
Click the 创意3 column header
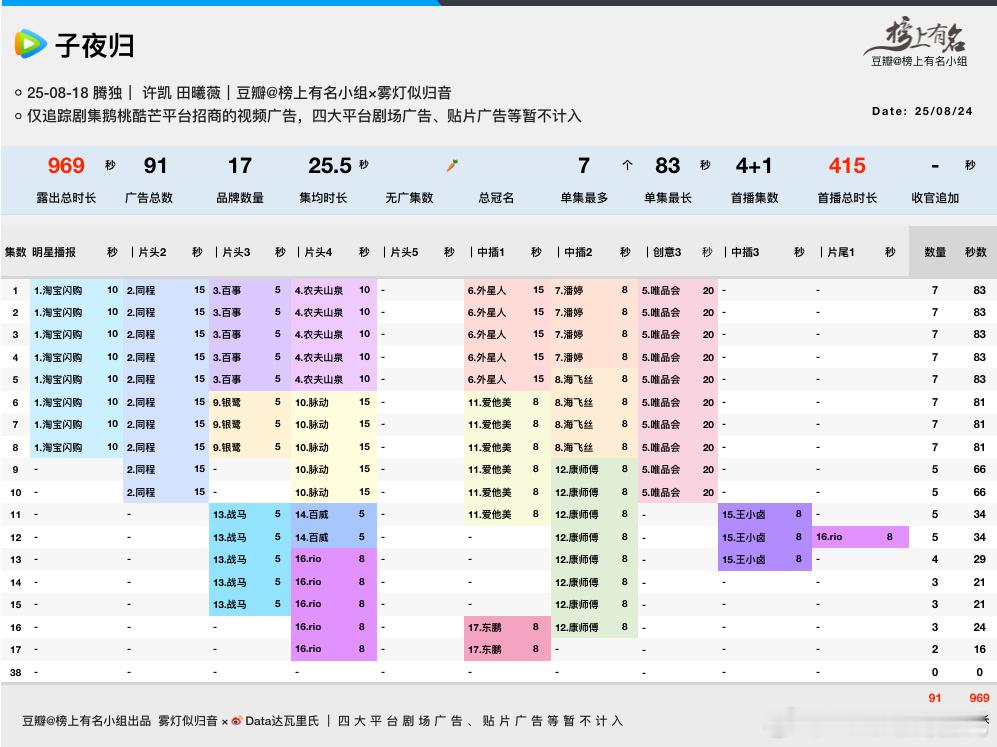(x=667, y=252)
